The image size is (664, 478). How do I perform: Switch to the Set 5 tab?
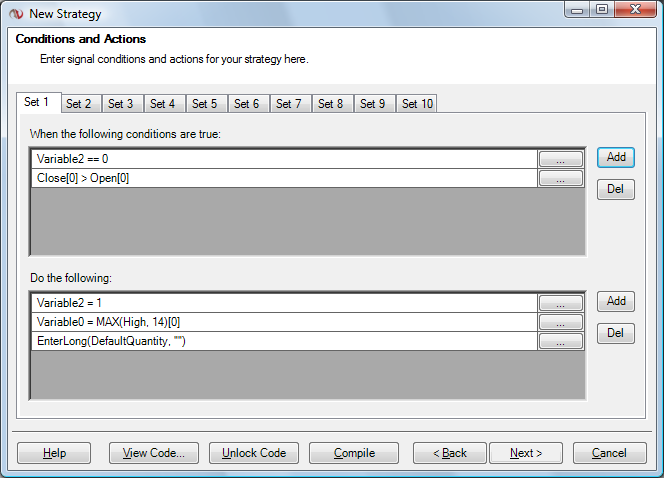click(205, 104)
